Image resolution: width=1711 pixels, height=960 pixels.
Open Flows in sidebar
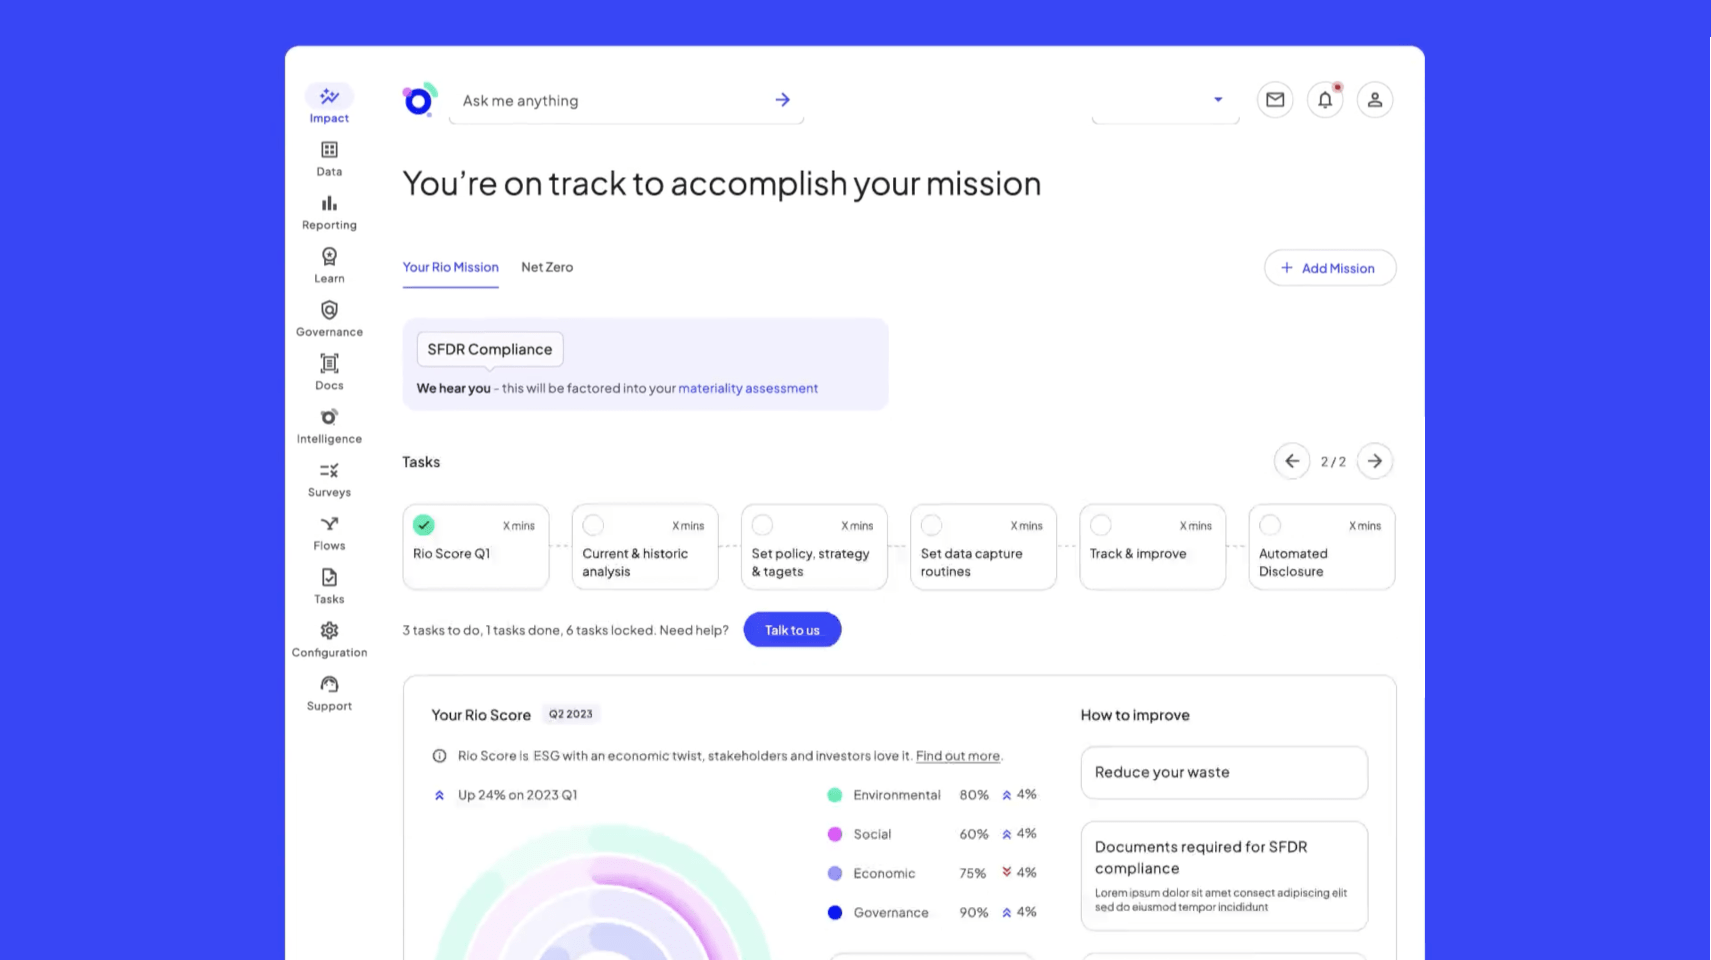pyautogui.click(x=329, y=532)
